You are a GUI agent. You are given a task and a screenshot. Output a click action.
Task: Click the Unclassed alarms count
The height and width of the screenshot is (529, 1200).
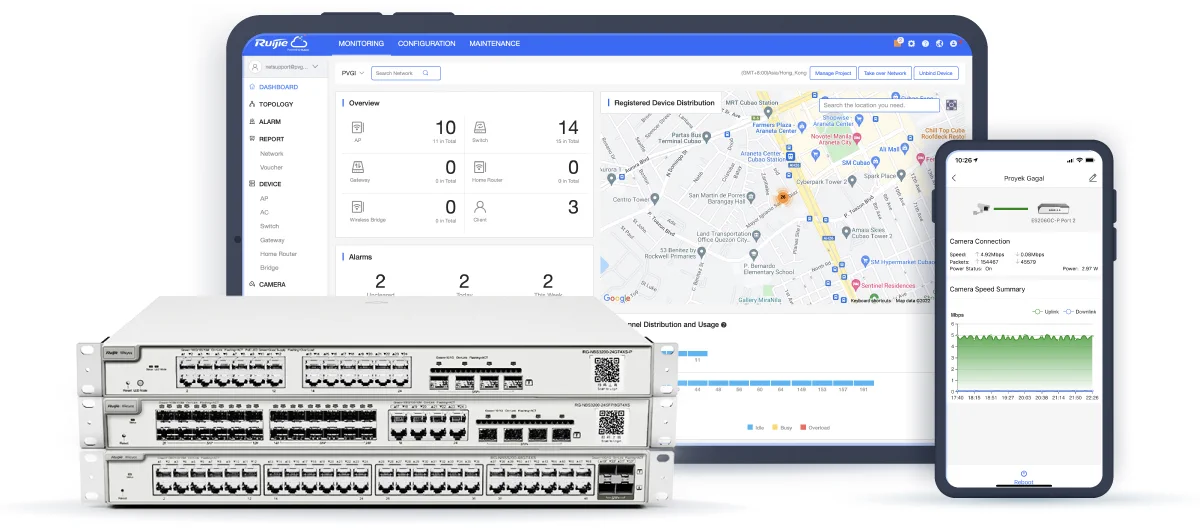tap(380, 282)
